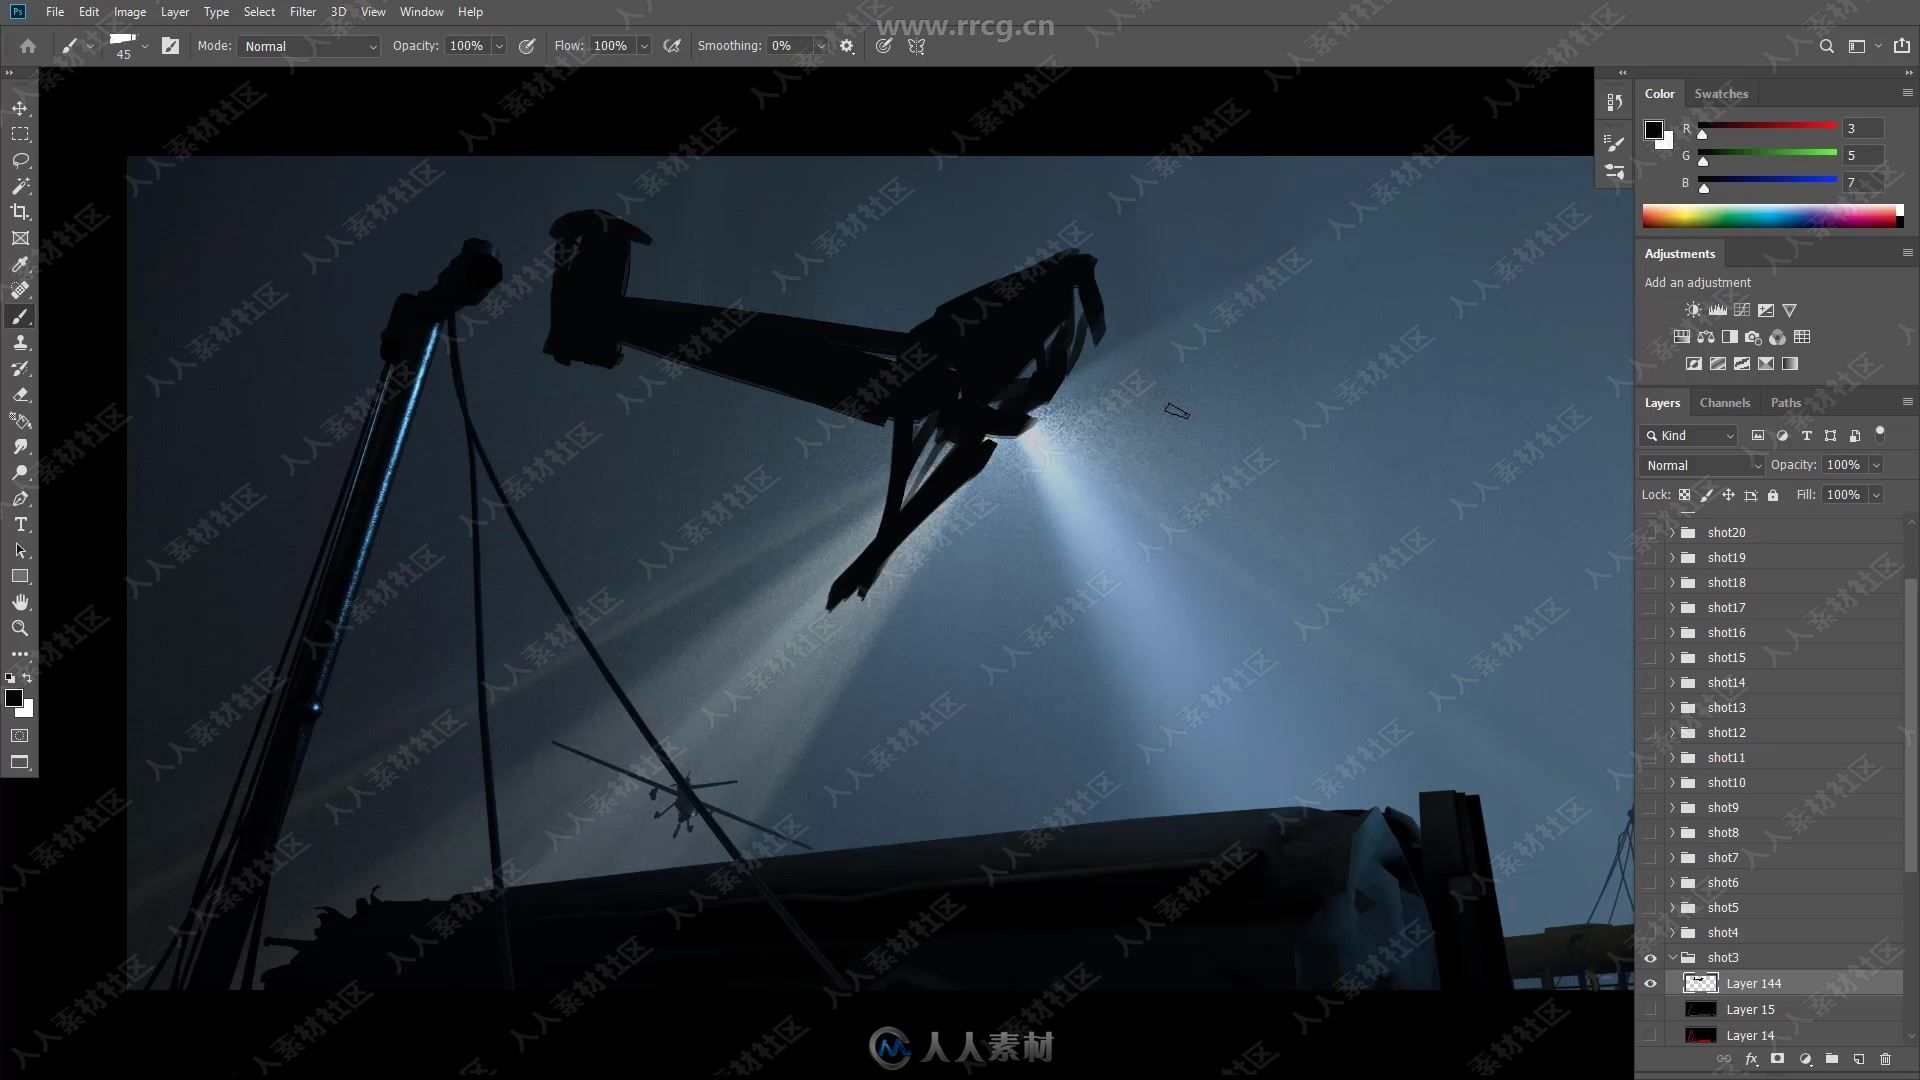
Task: Open the Layer menu
Action: click(174, 11)
